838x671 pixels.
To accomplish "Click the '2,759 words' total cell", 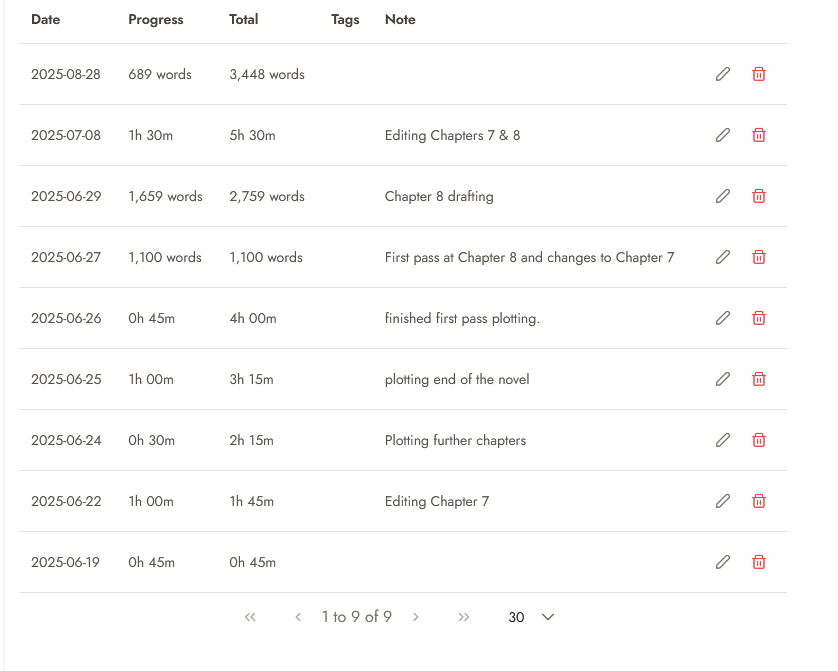I will (x=267, y=196).
